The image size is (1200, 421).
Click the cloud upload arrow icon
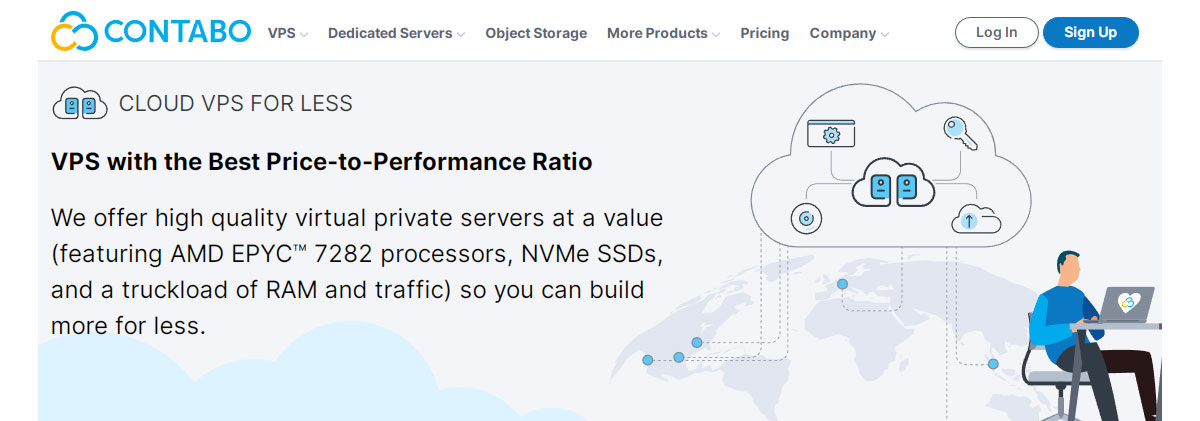pyautogui.click(x=976, y=217)
